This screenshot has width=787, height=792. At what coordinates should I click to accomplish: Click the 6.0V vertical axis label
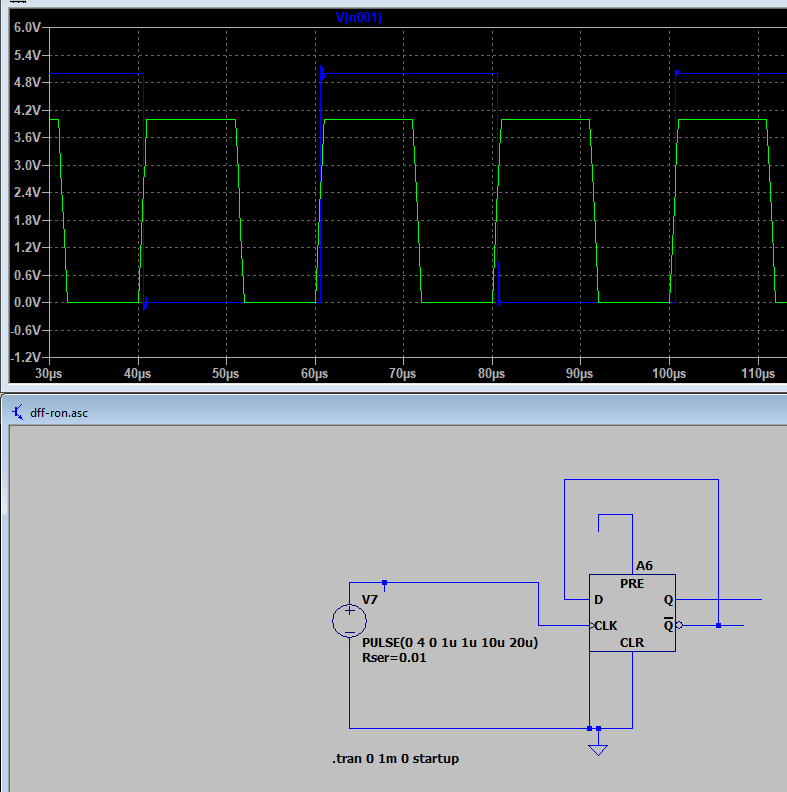coord(27,27)
